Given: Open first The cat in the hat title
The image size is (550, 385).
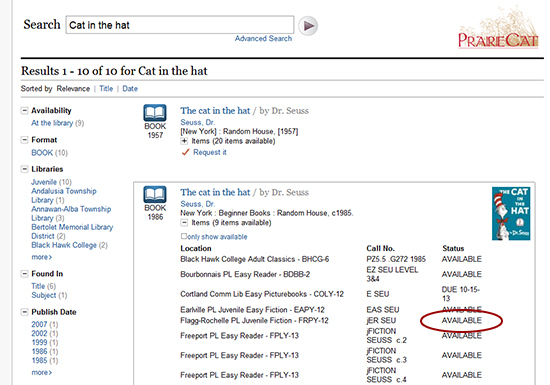Looking at the screenshot, I should pyautogui.click(x=215, y=111).
